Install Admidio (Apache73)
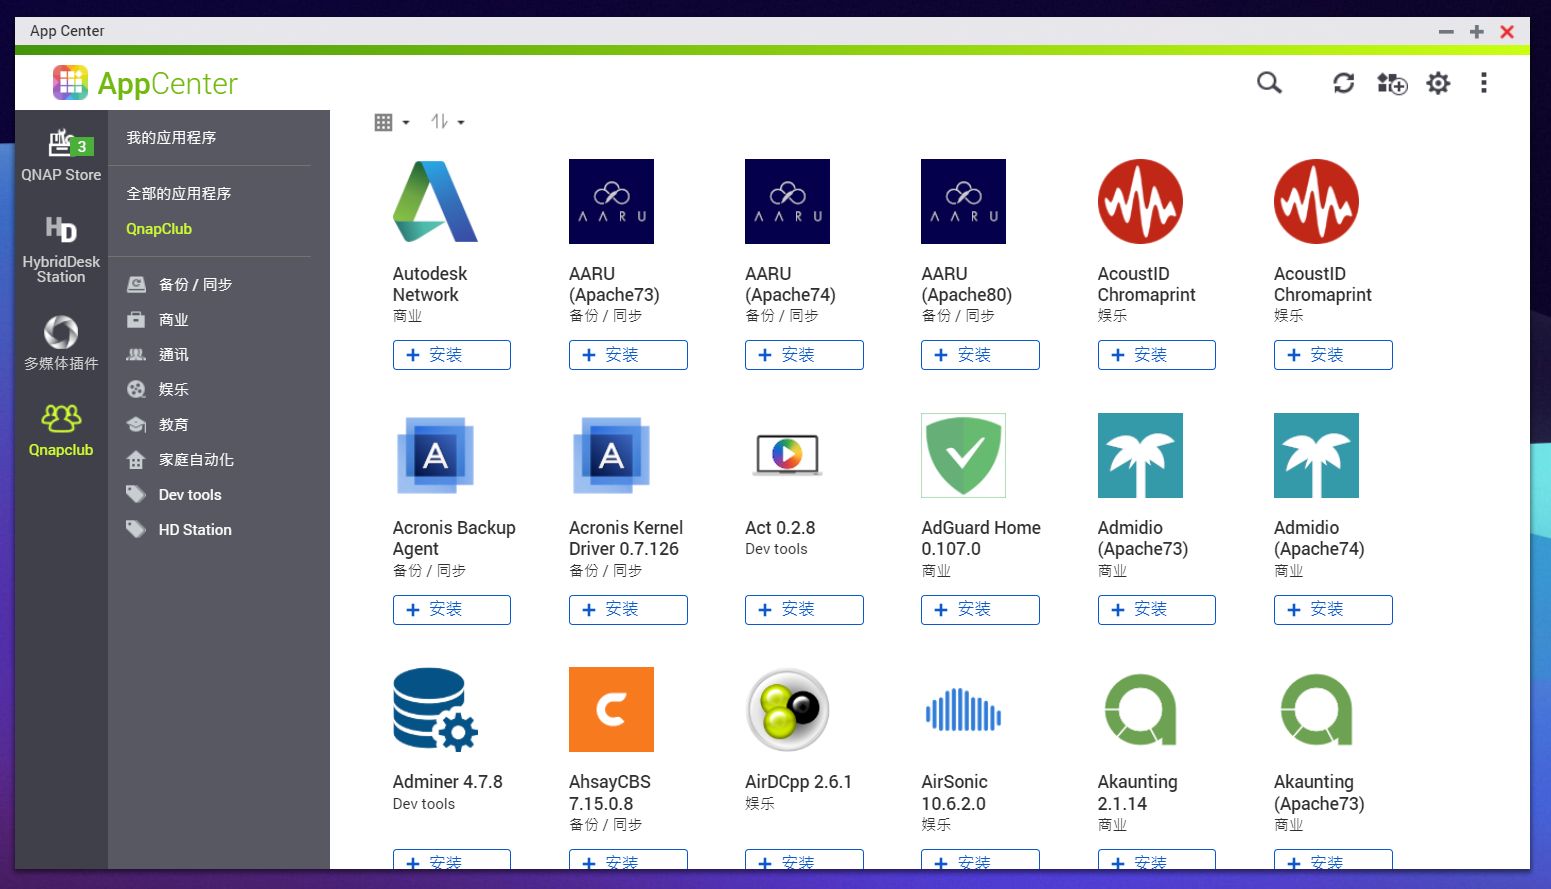Image resolution: width=1551 pixels, height=889 pixels. pyautogui.click(x=1157, y=610)
